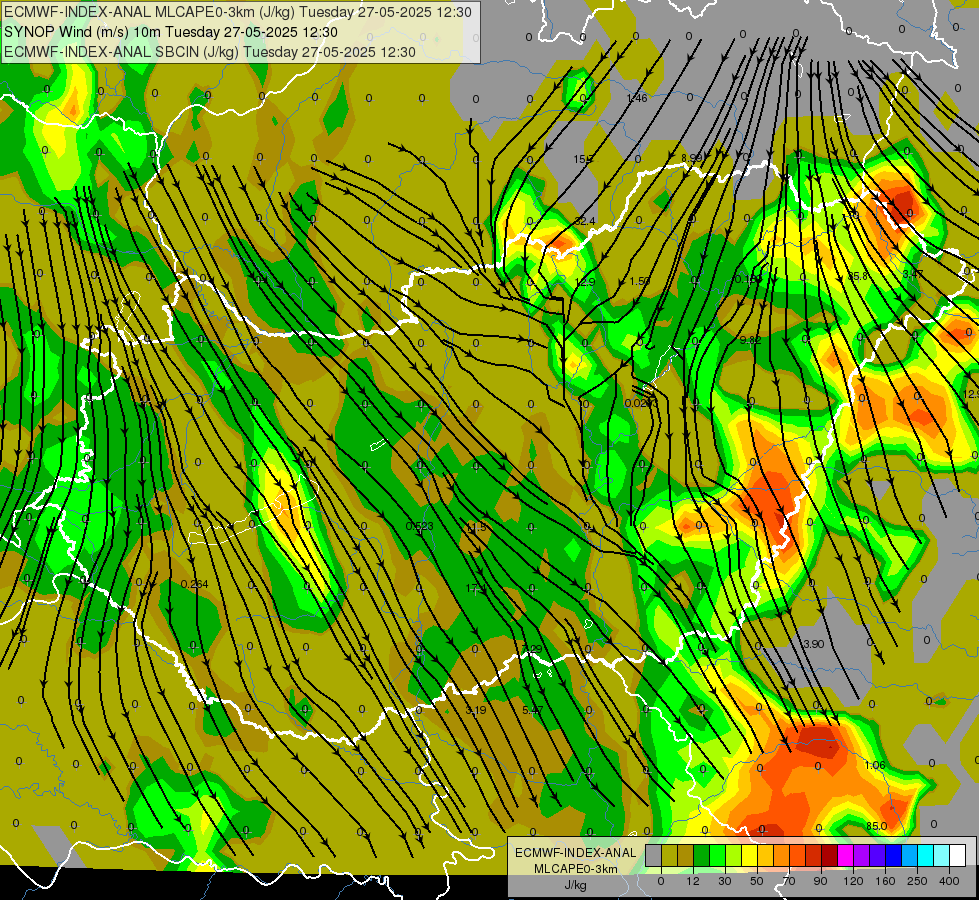Click the station value 3.47 on map

click(913, 274)
